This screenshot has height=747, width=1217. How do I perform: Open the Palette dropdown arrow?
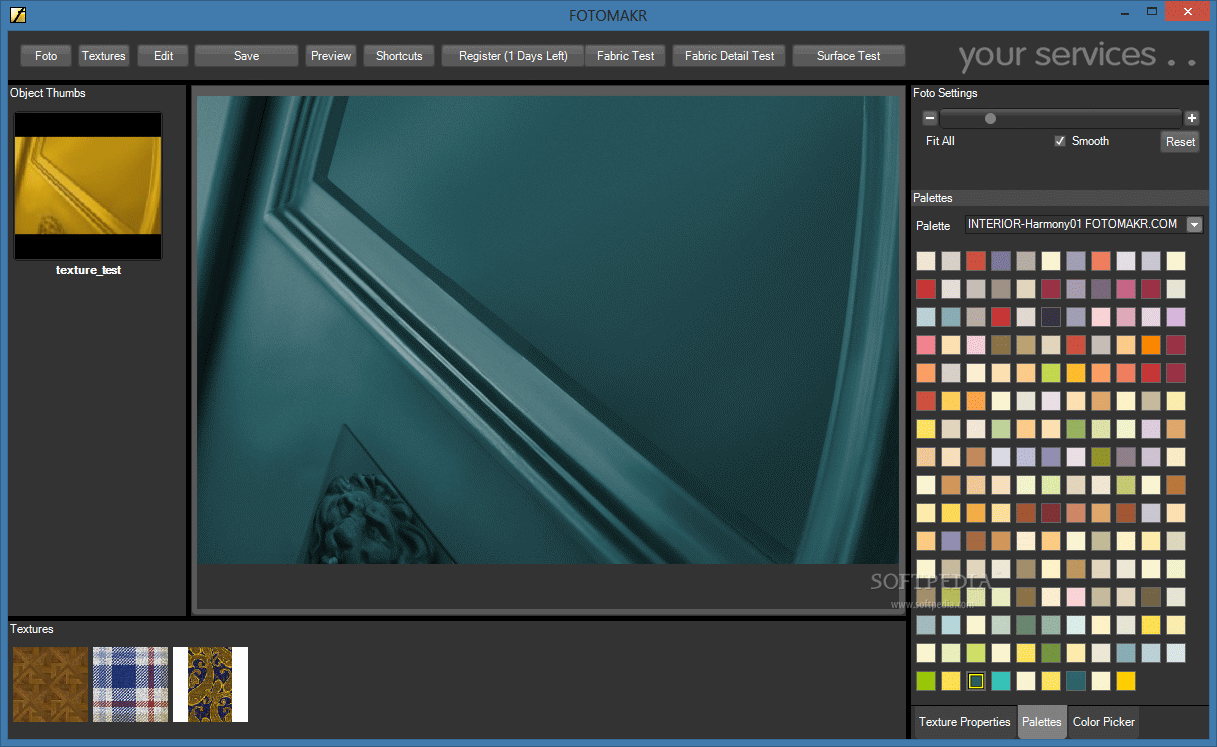tap(1194, 225)
